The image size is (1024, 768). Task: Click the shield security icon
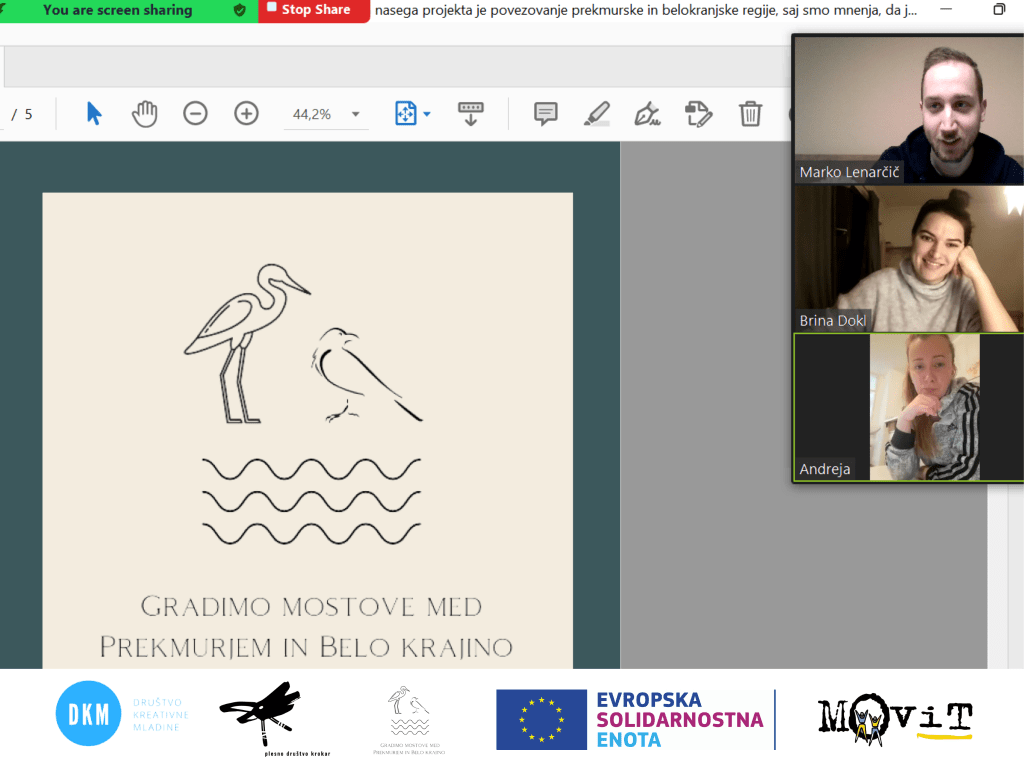coord(239,11)
